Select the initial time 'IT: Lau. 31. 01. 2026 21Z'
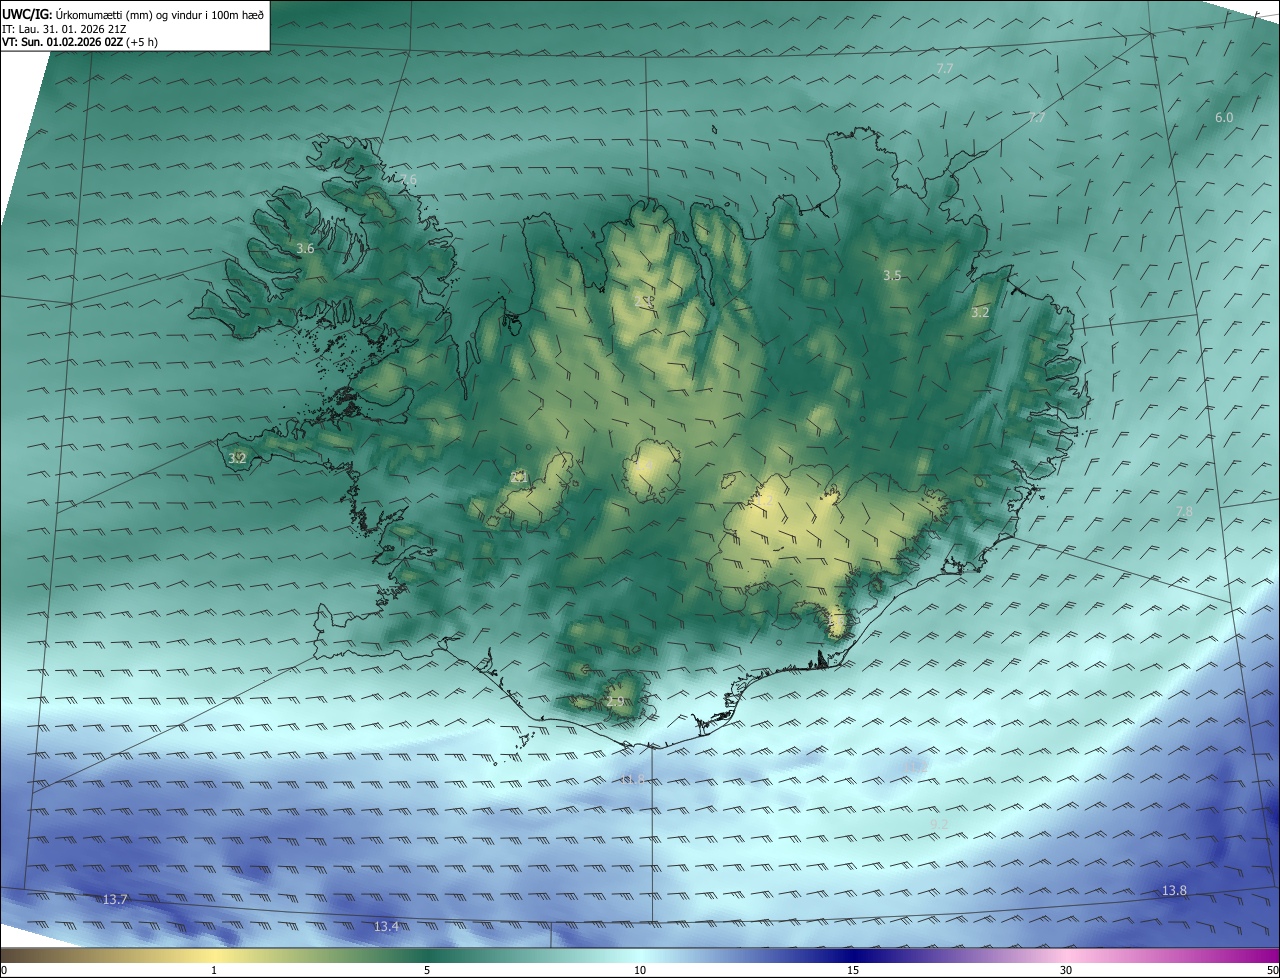Image resolution: width=1280 pixels, height=978 pixels. [64, 29]
